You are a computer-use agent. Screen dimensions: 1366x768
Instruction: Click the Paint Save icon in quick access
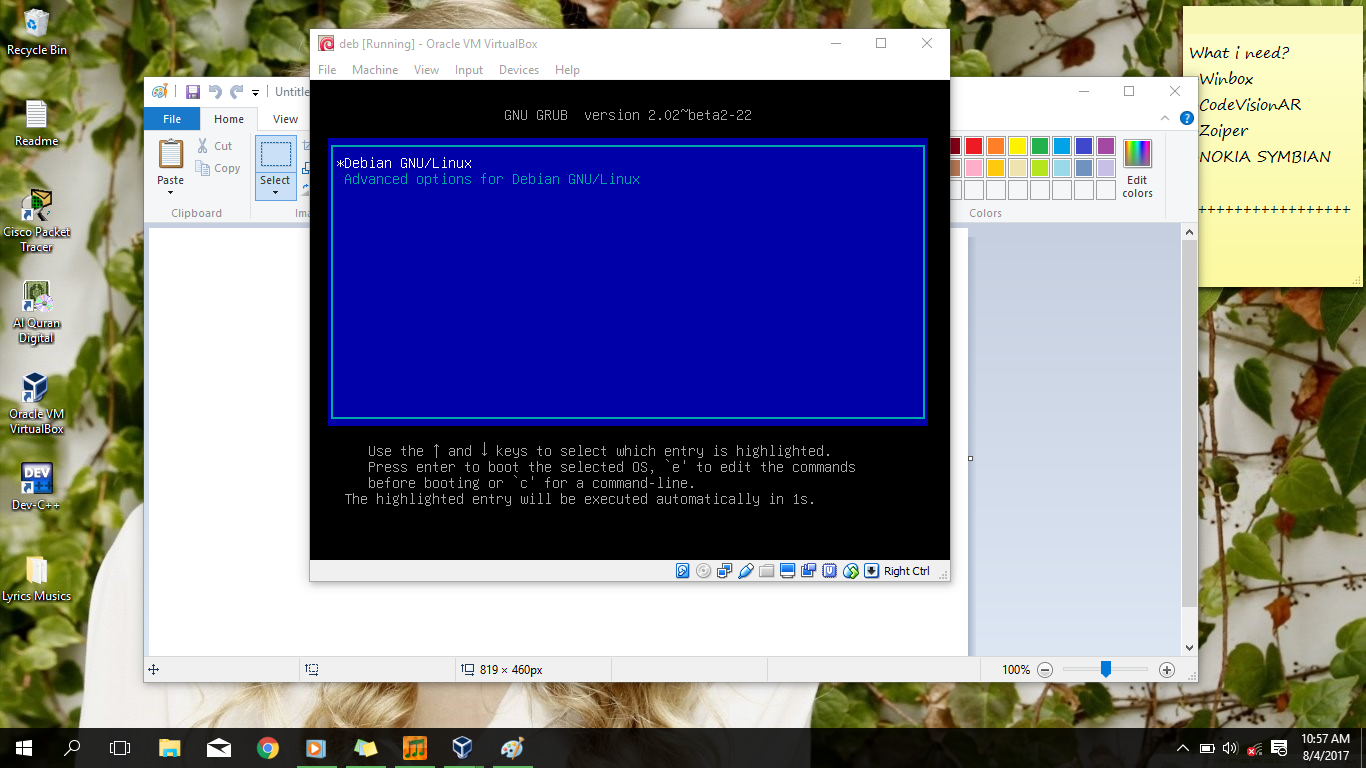[193, 92]
